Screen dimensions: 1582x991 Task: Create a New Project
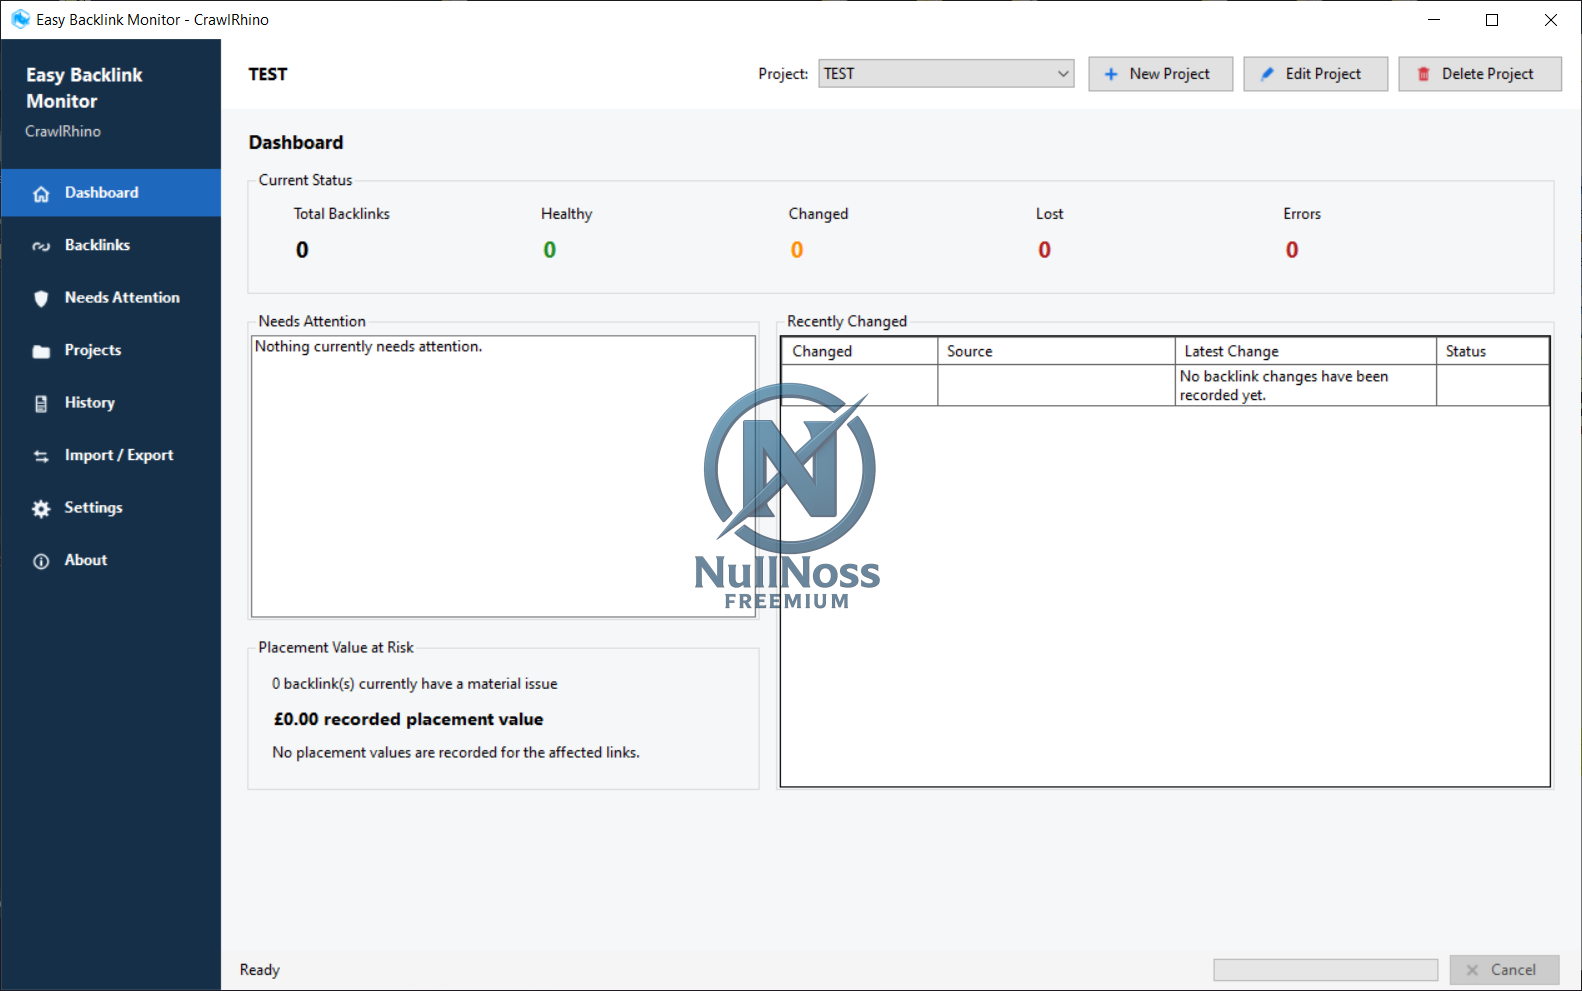[1160, 74]
